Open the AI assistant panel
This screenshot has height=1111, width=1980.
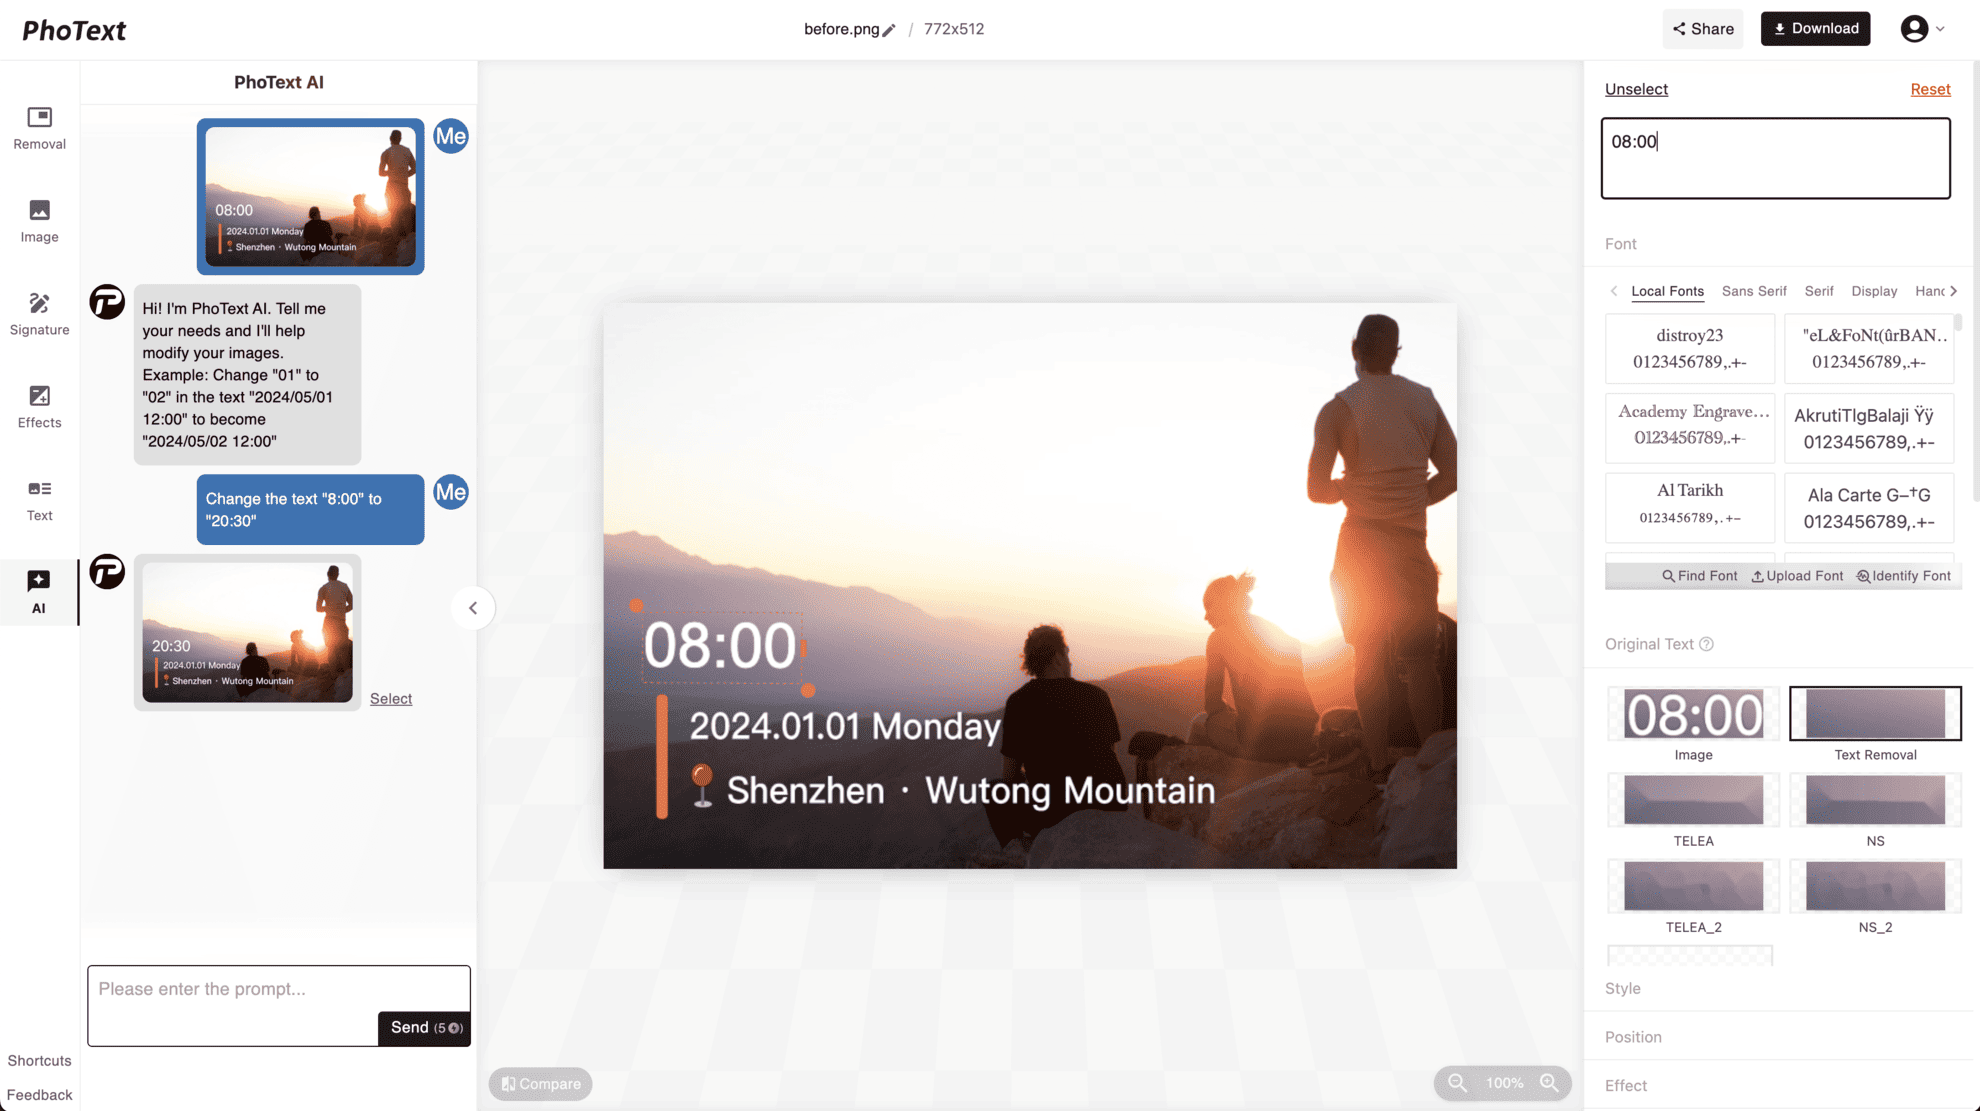(x=39, y=590)
